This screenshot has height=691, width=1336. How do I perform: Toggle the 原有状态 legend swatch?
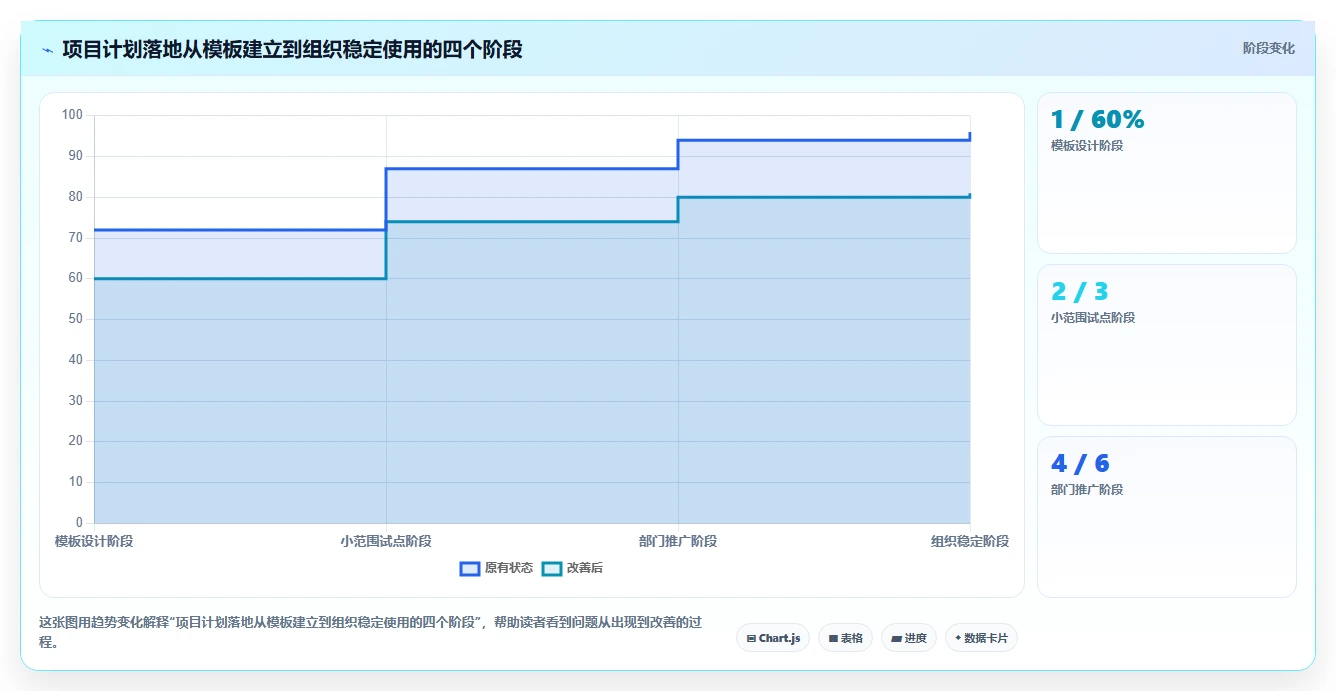470,568
